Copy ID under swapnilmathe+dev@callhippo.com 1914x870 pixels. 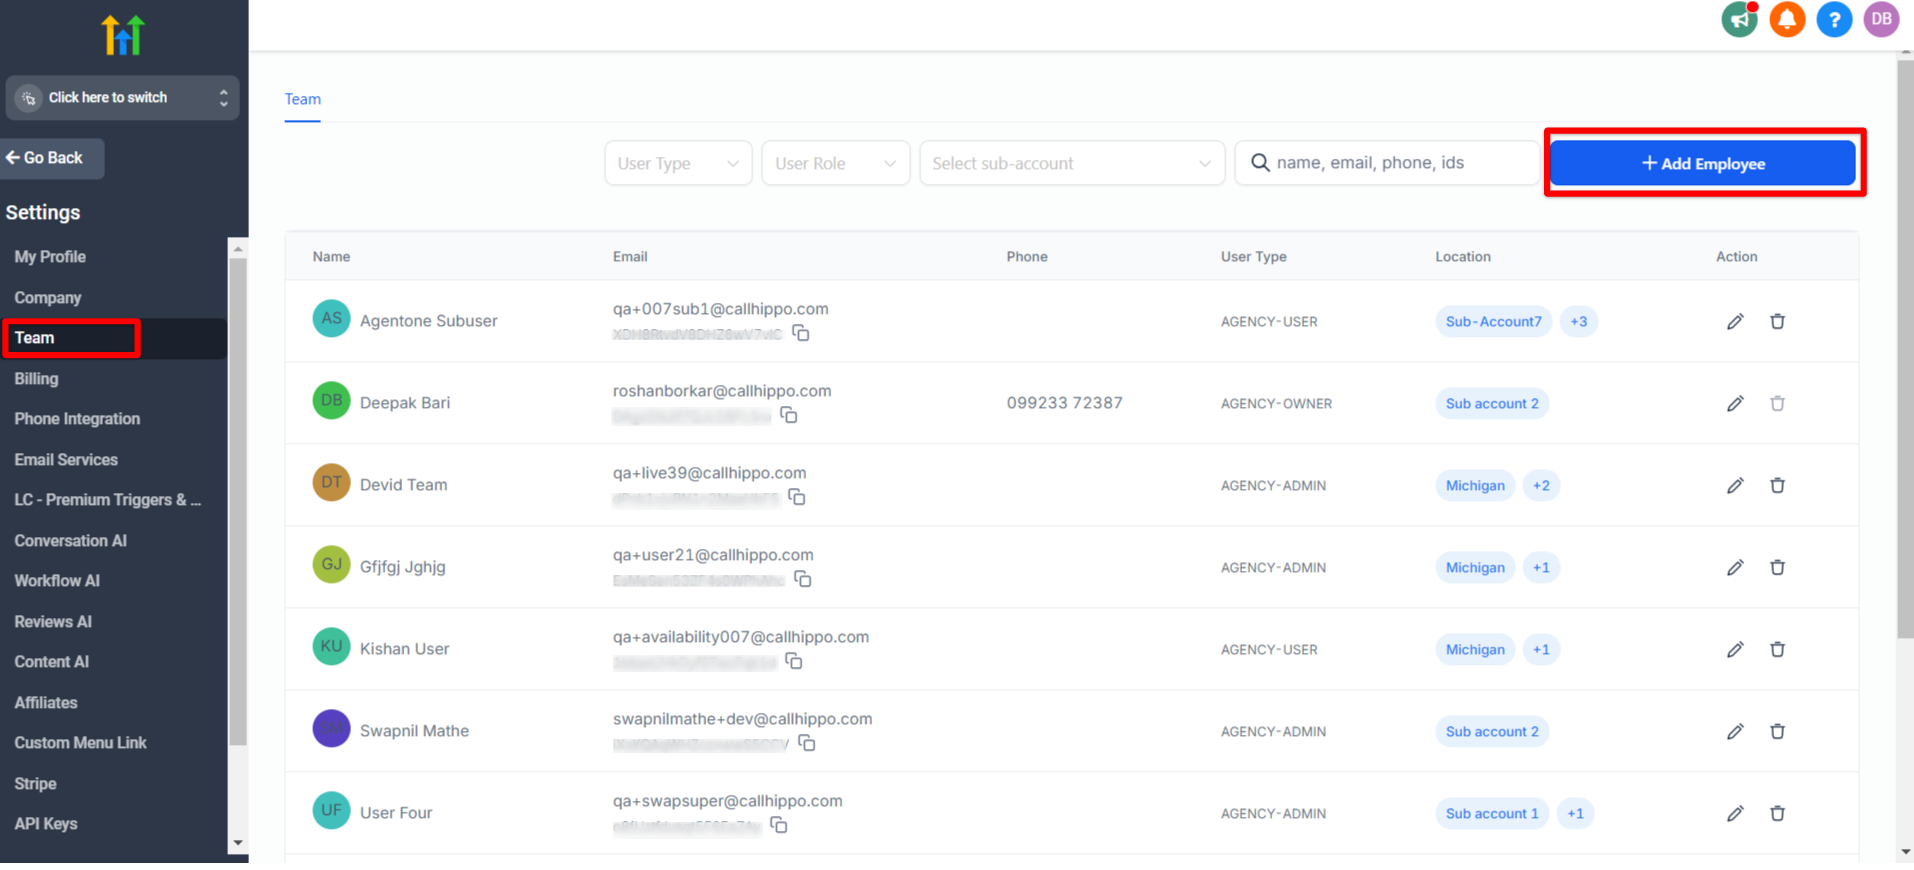[807, 743]
